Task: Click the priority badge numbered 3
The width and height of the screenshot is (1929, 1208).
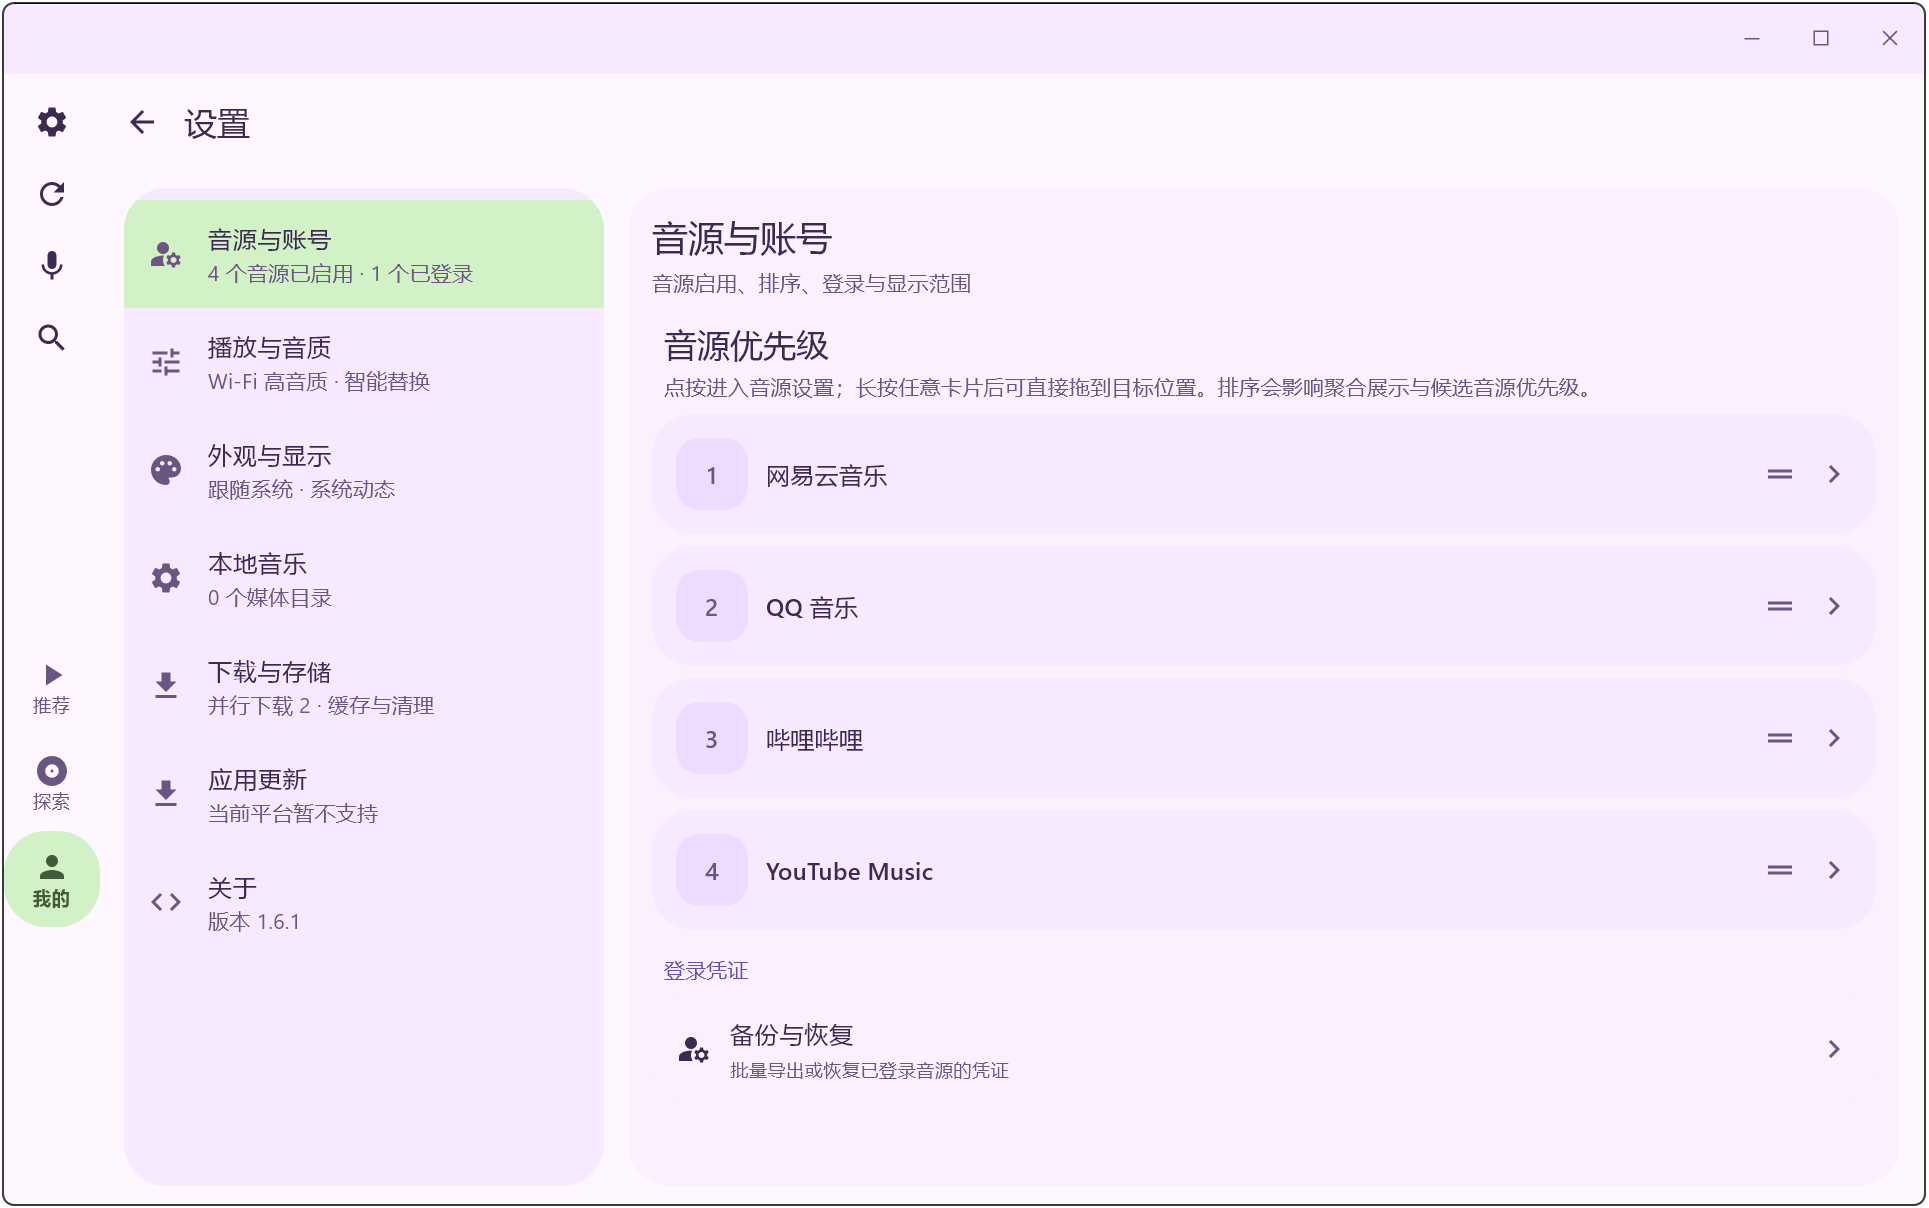Action: coord(712,739)
